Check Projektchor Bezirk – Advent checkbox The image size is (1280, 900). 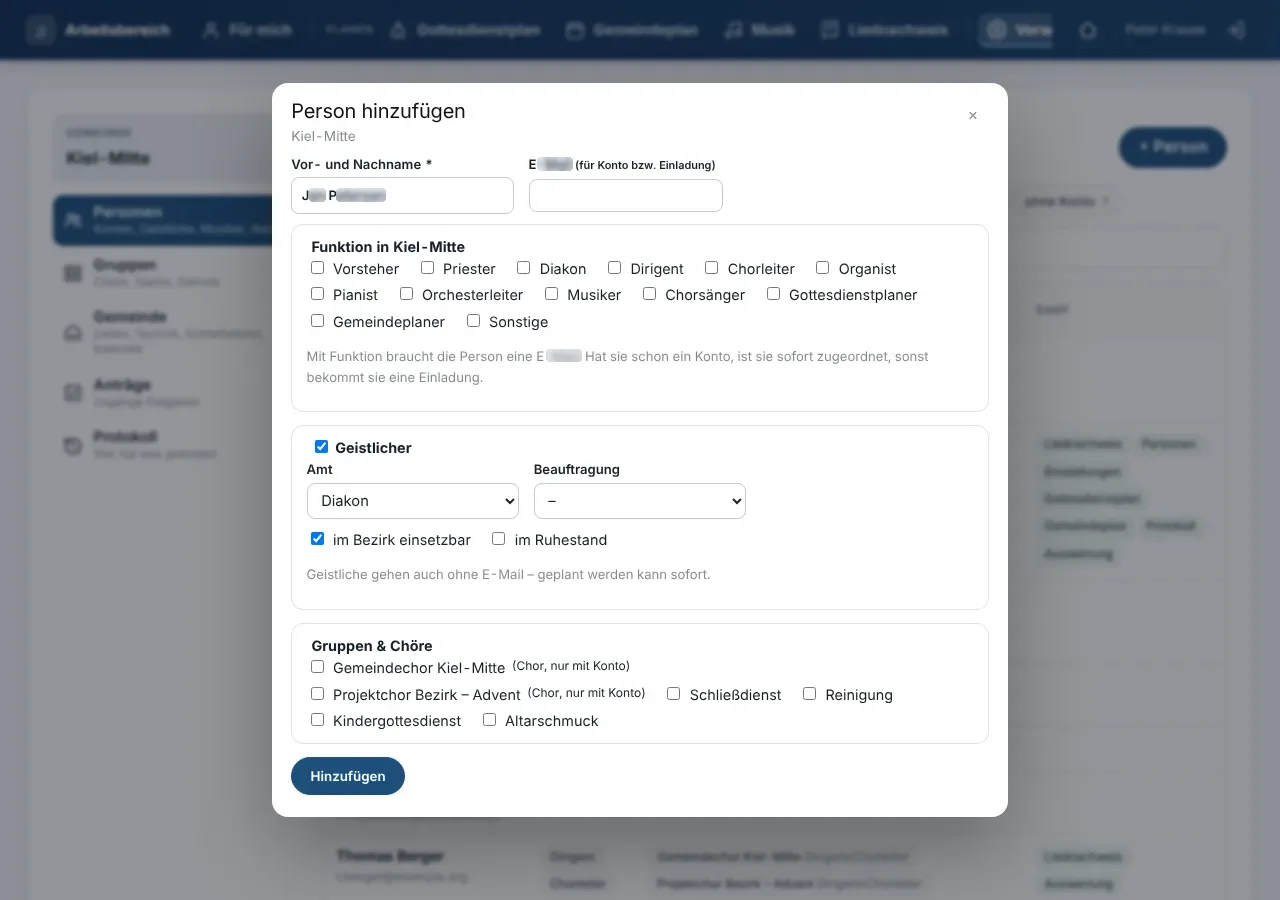317,694
